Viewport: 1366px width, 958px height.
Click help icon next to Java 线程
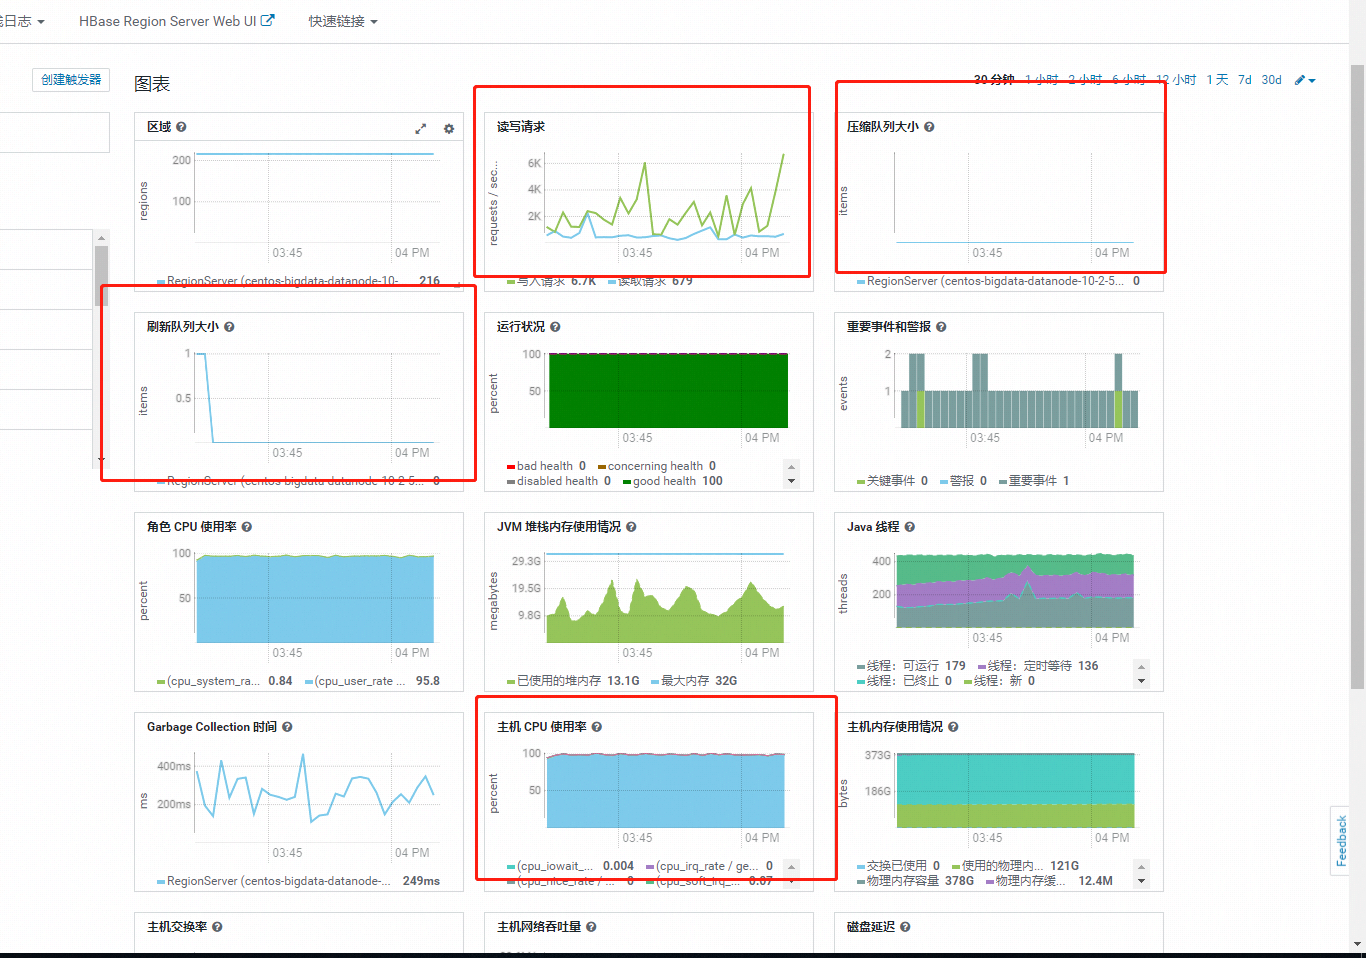click(909, 527)
